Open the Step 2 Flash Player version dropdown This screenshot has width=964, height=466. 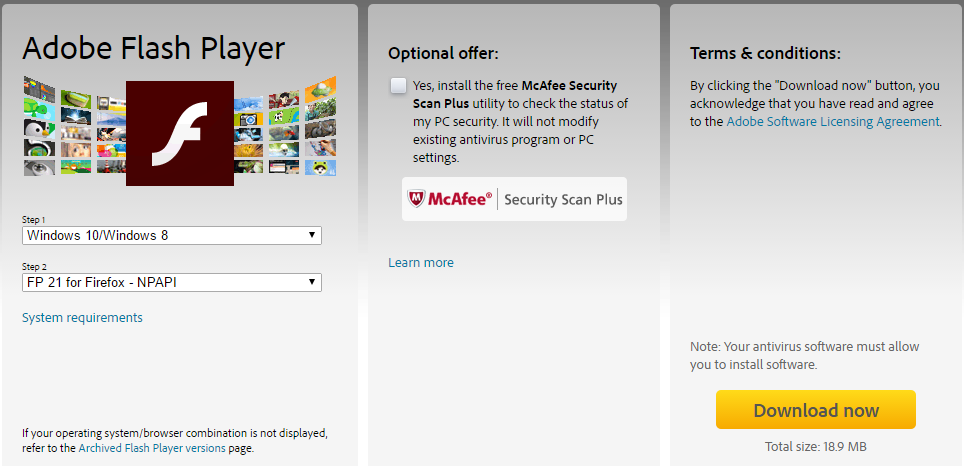point(172,283)
